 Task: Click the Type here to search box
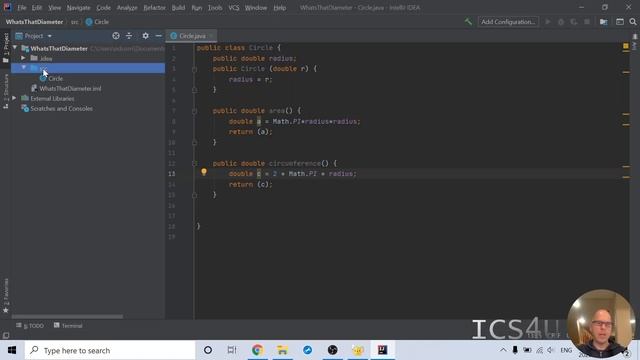pos(110,350)
